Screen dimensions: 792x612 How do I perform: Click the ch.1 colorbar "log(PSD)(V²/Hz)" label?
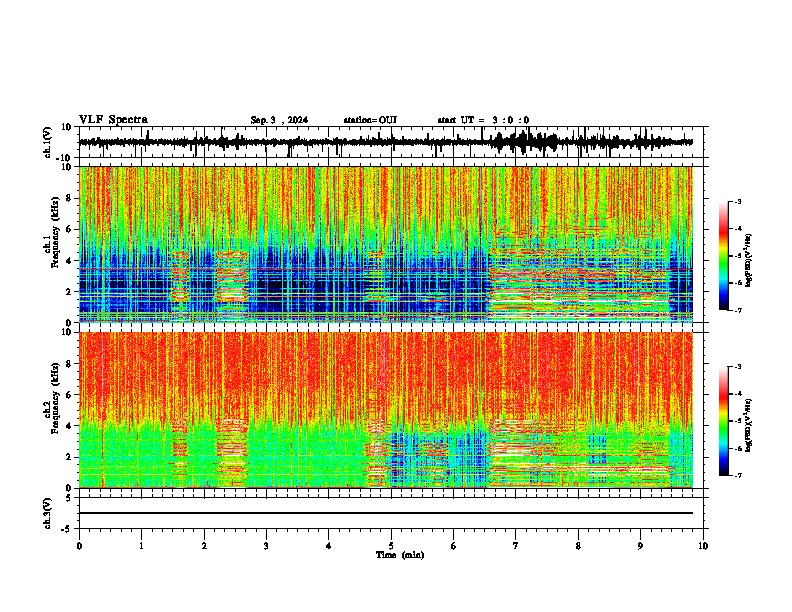pos(748,261)
